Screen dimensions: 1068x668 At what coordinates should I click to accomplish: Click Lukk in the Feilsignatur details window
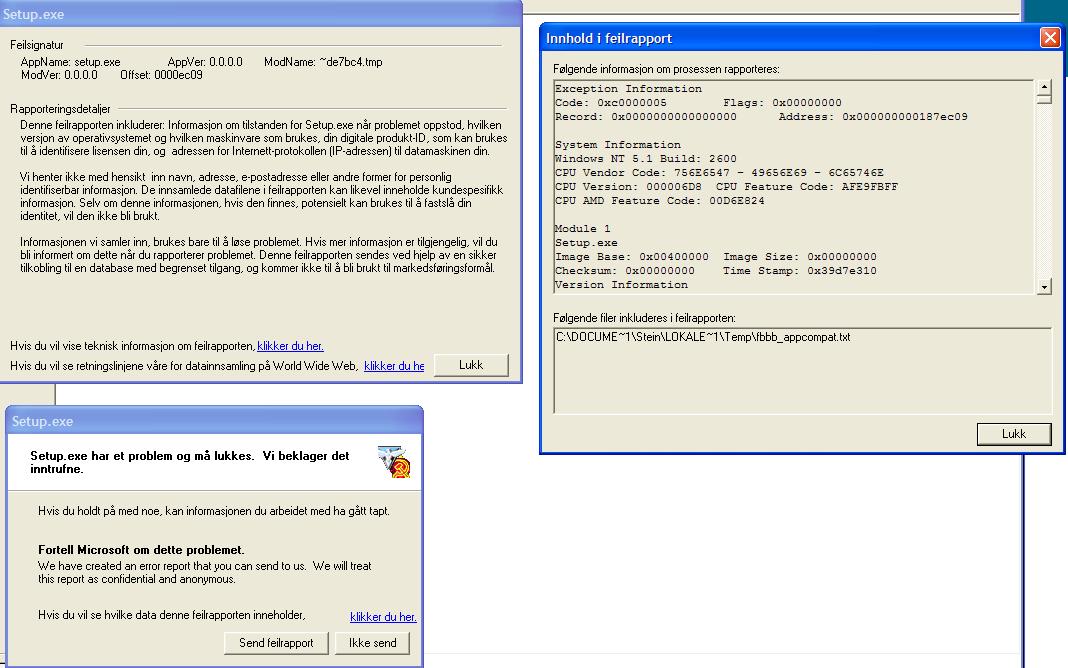coord(471,365)
